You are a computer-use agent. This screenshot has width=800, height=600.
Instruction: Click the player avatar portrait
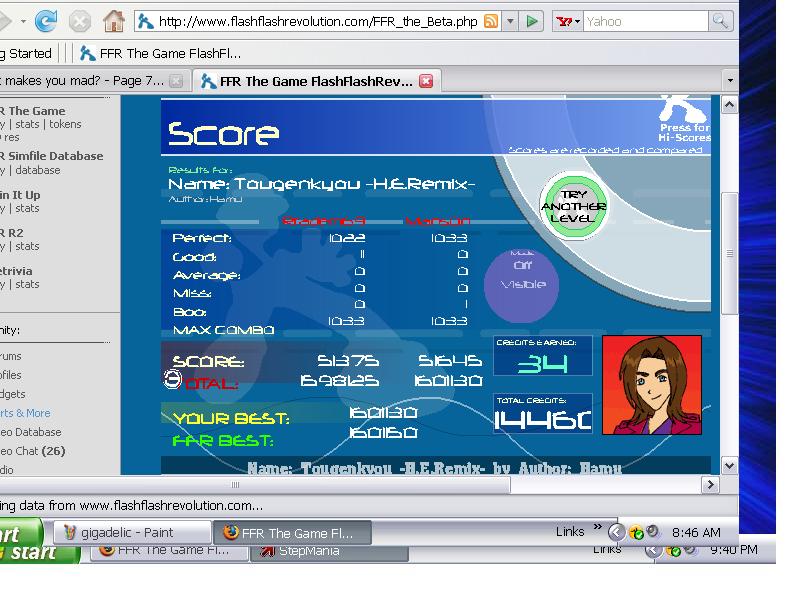(x=652, y=385)
